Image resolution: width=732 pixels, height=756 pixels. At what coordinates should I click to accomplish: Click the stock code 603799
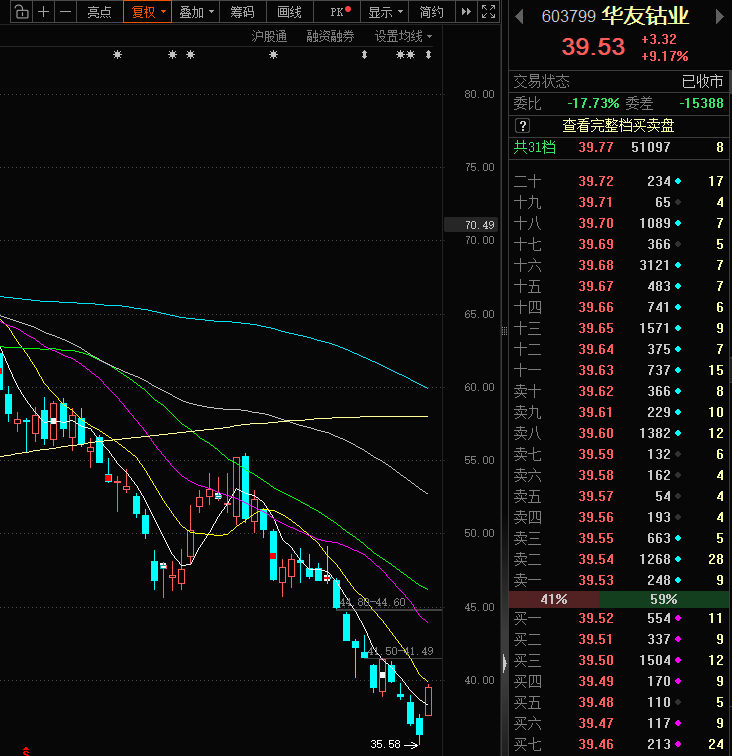click(569, 17)
